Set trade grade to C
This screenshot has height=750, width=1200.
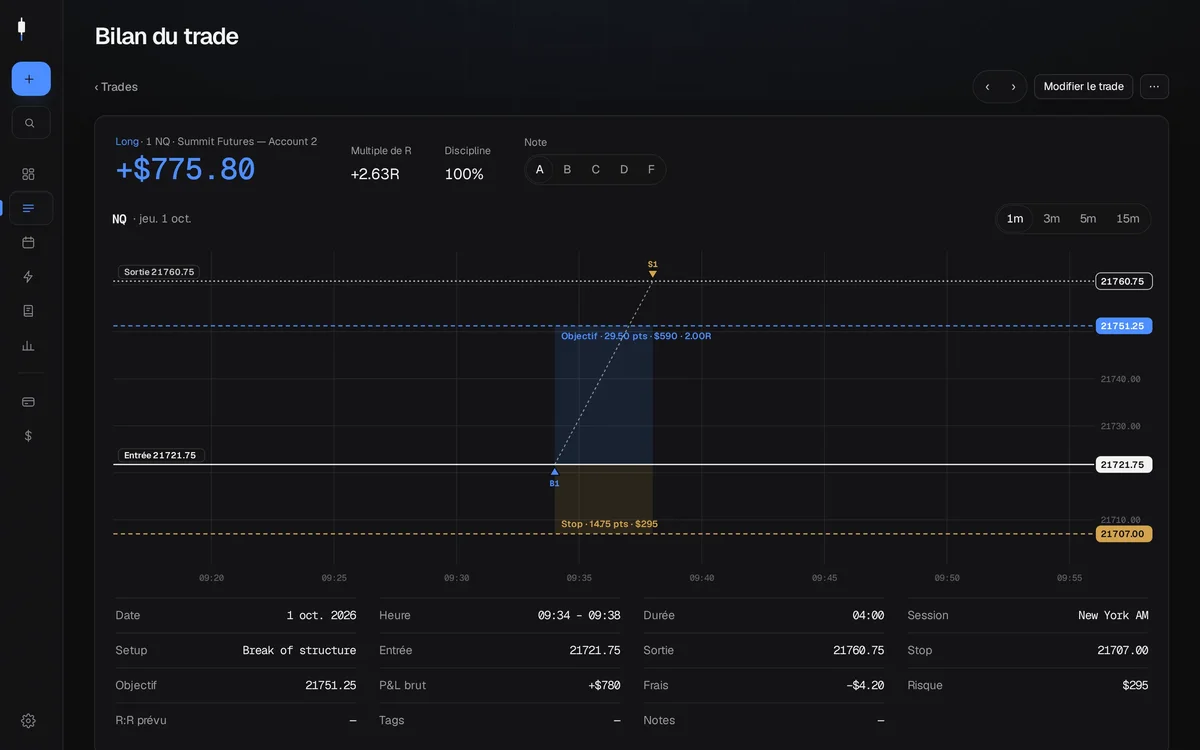pos(595,170)
